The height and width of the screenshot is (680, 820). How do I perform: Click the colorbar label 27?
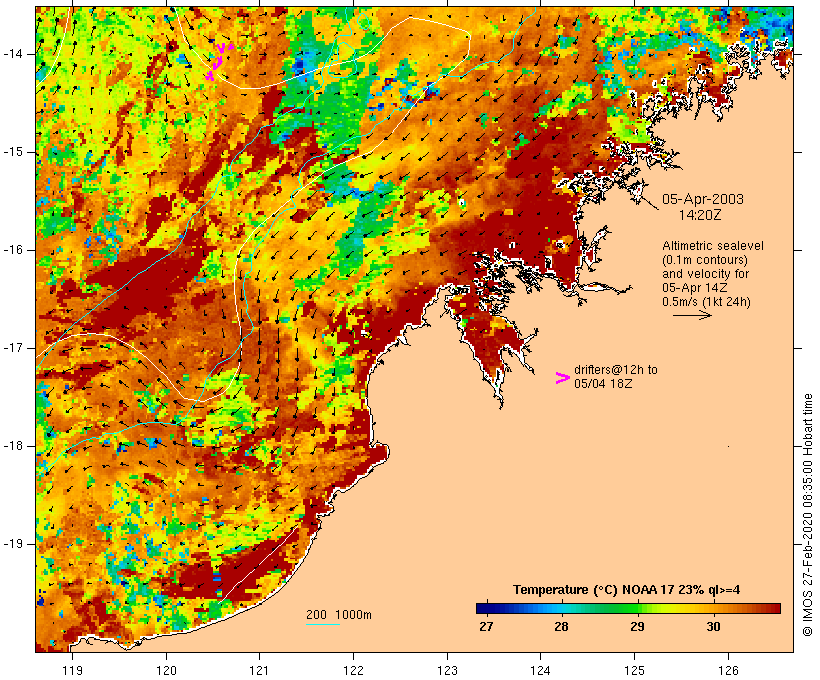pyautogui.click(x=486, y=627)
